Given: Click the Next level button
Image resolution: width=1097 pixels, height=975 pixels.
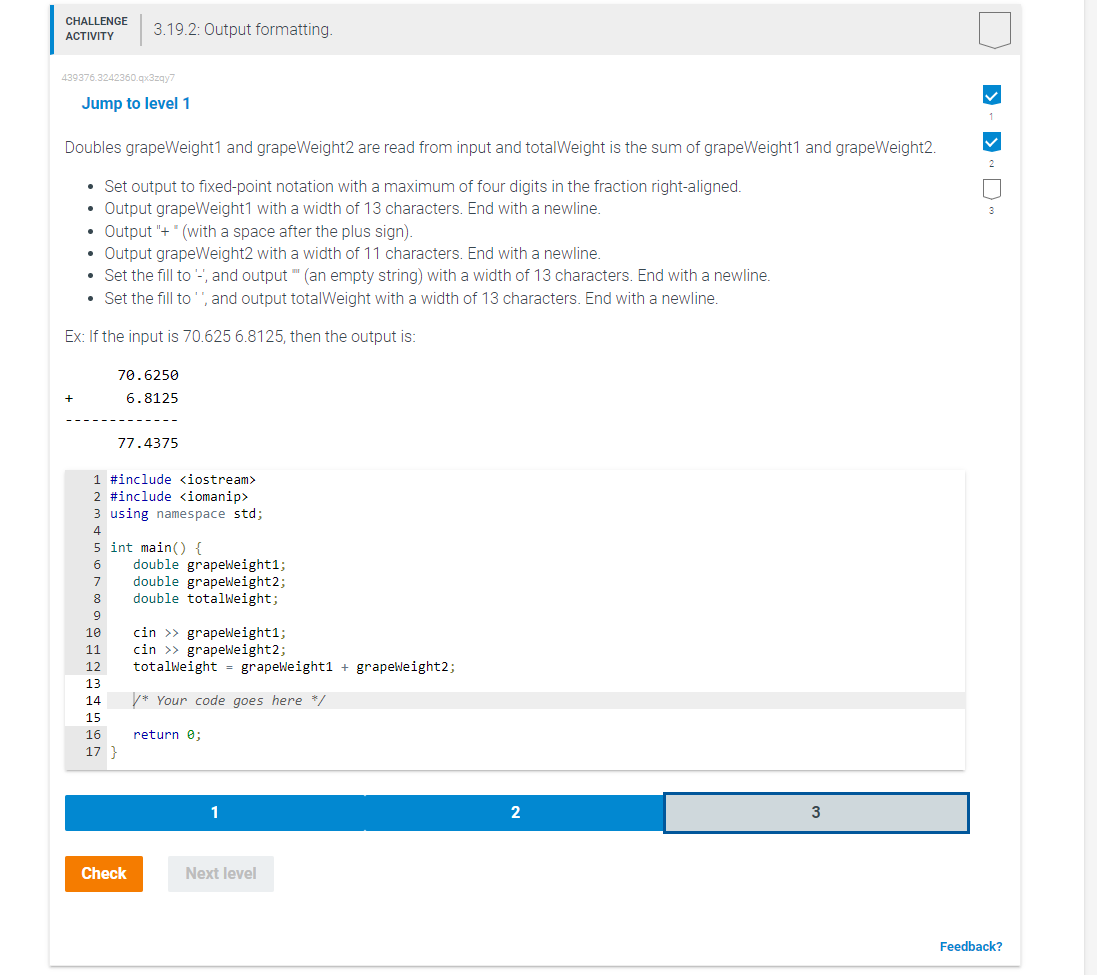Looking at the screenshot, I should (220, 874).
